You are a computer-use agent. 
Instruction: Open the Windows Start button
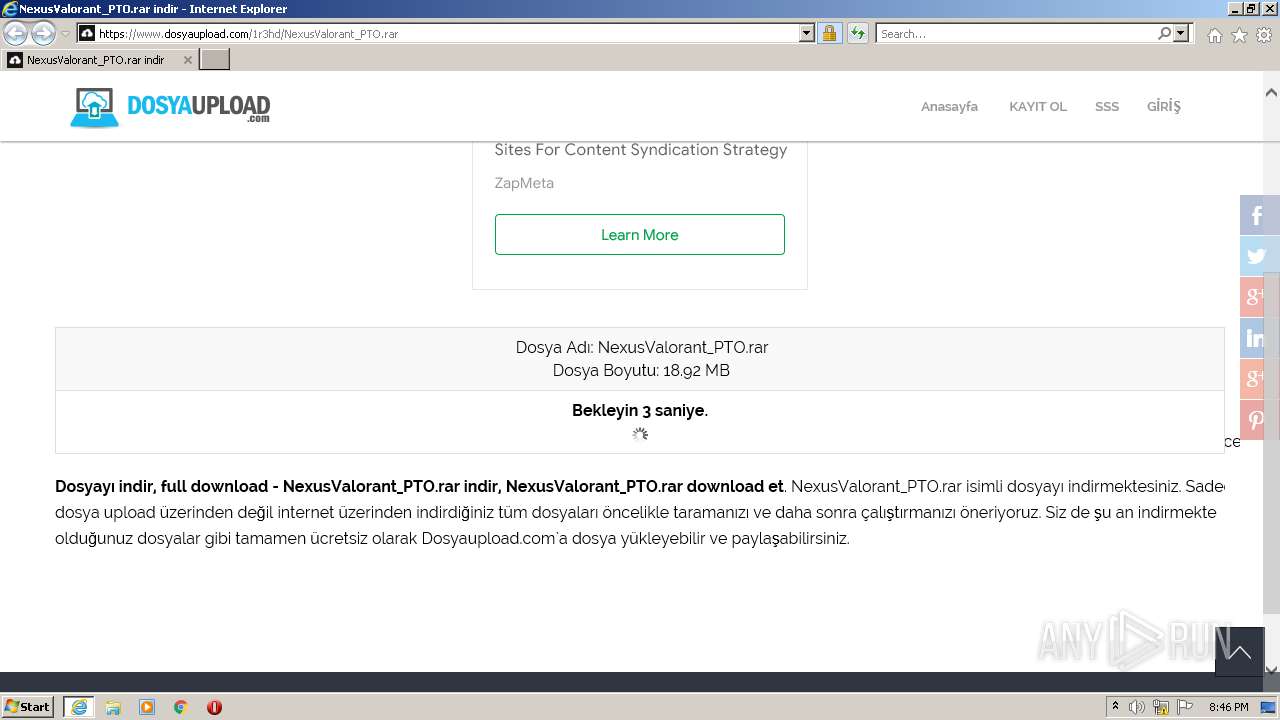(x=28, y=706)
